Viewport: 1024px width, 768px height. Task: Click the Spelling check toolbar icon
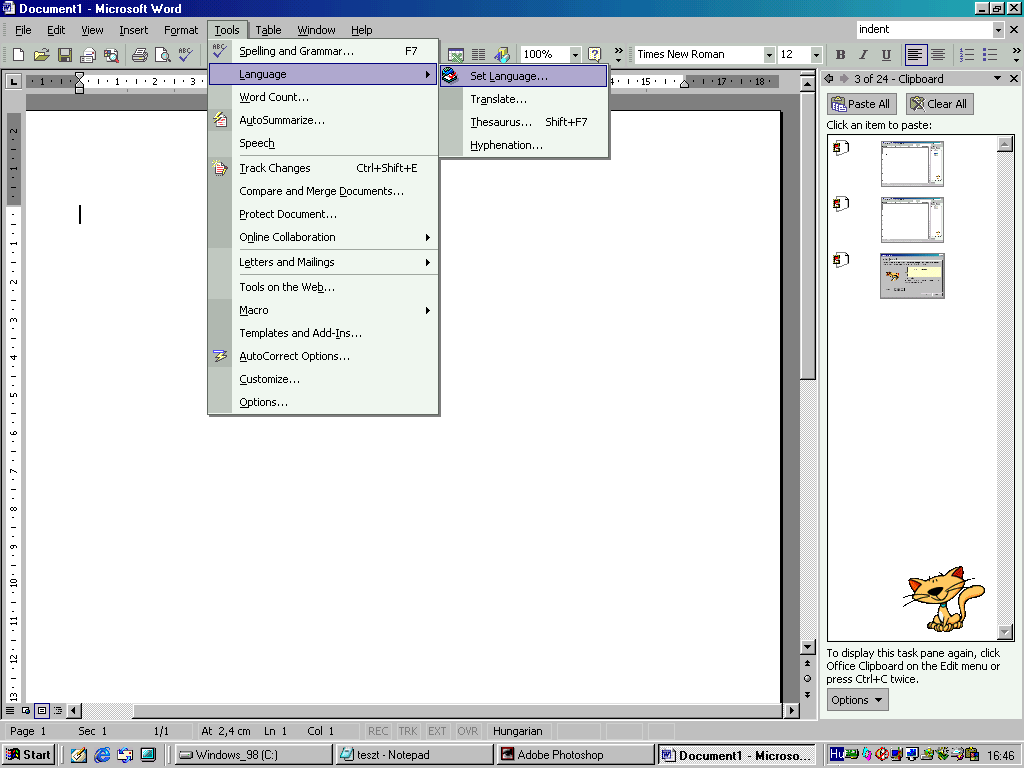coord(185,55)
